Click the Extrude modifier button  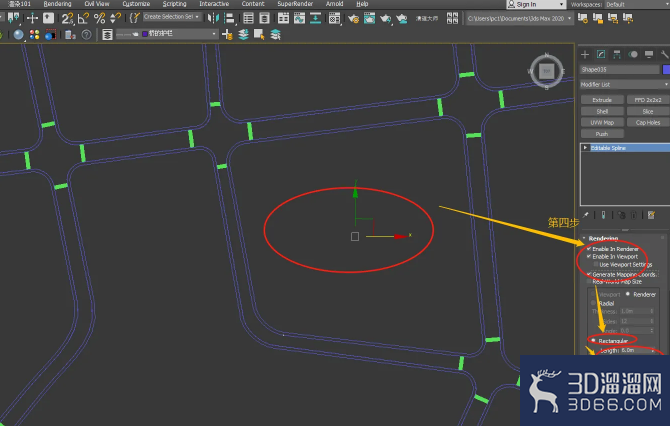click(602, 100)
